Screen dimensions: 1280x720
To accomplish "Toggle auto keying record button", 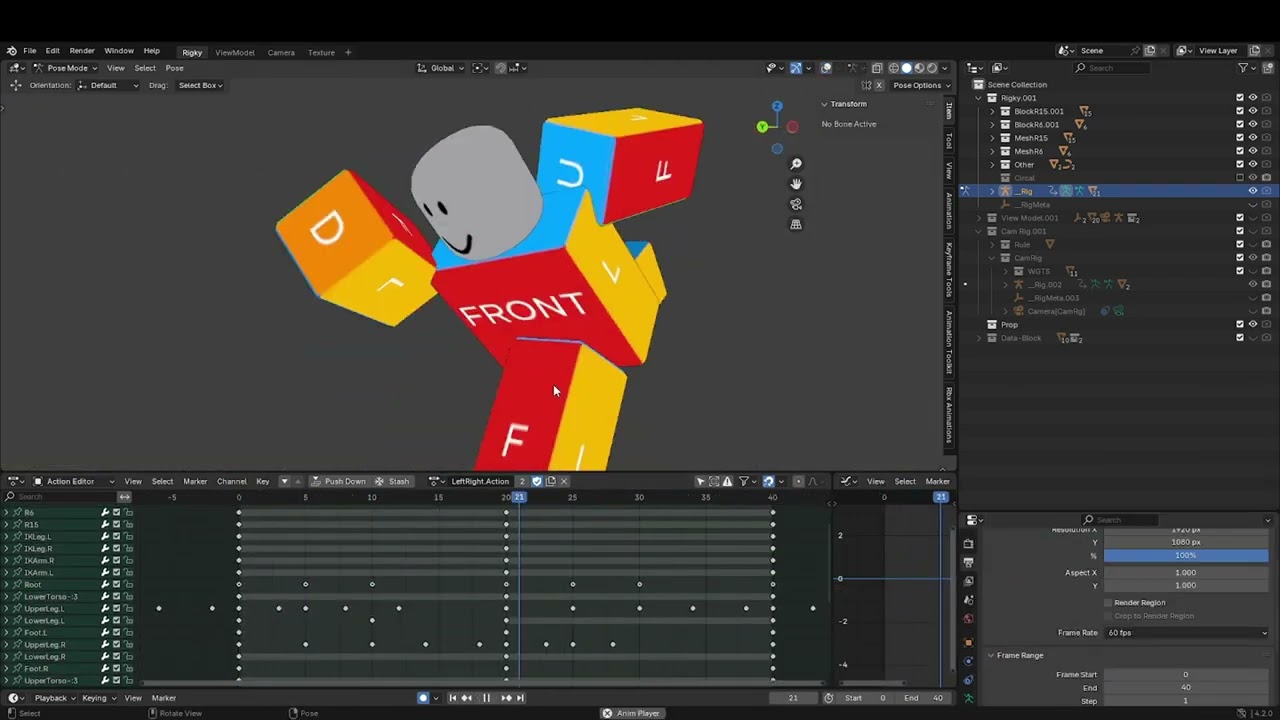I will (x=423, y=698).
